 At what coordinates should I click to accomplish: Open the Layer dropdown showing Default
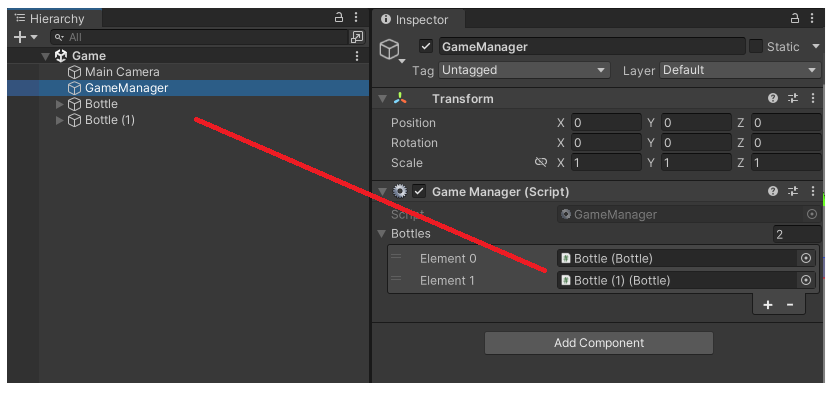pos(740,70)
